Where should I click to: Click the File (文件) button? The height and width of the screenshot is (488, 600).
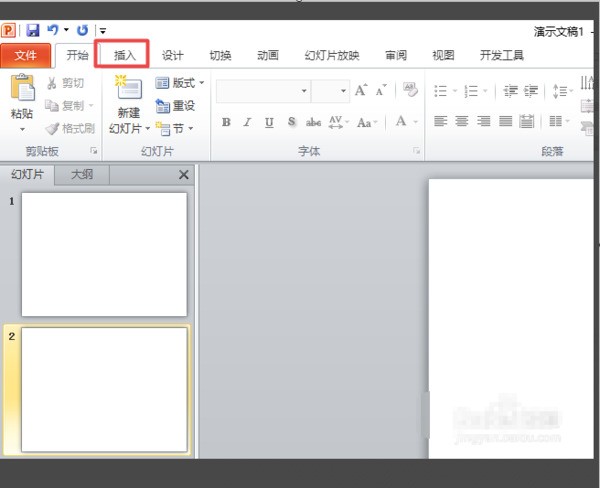pos(25,55)
